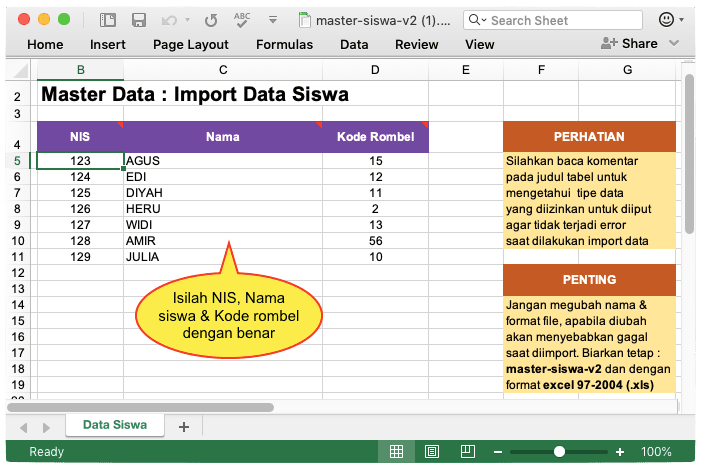703x472 pixels.
Task: Click the vertical scrollbar thumb
Action: 690,154
